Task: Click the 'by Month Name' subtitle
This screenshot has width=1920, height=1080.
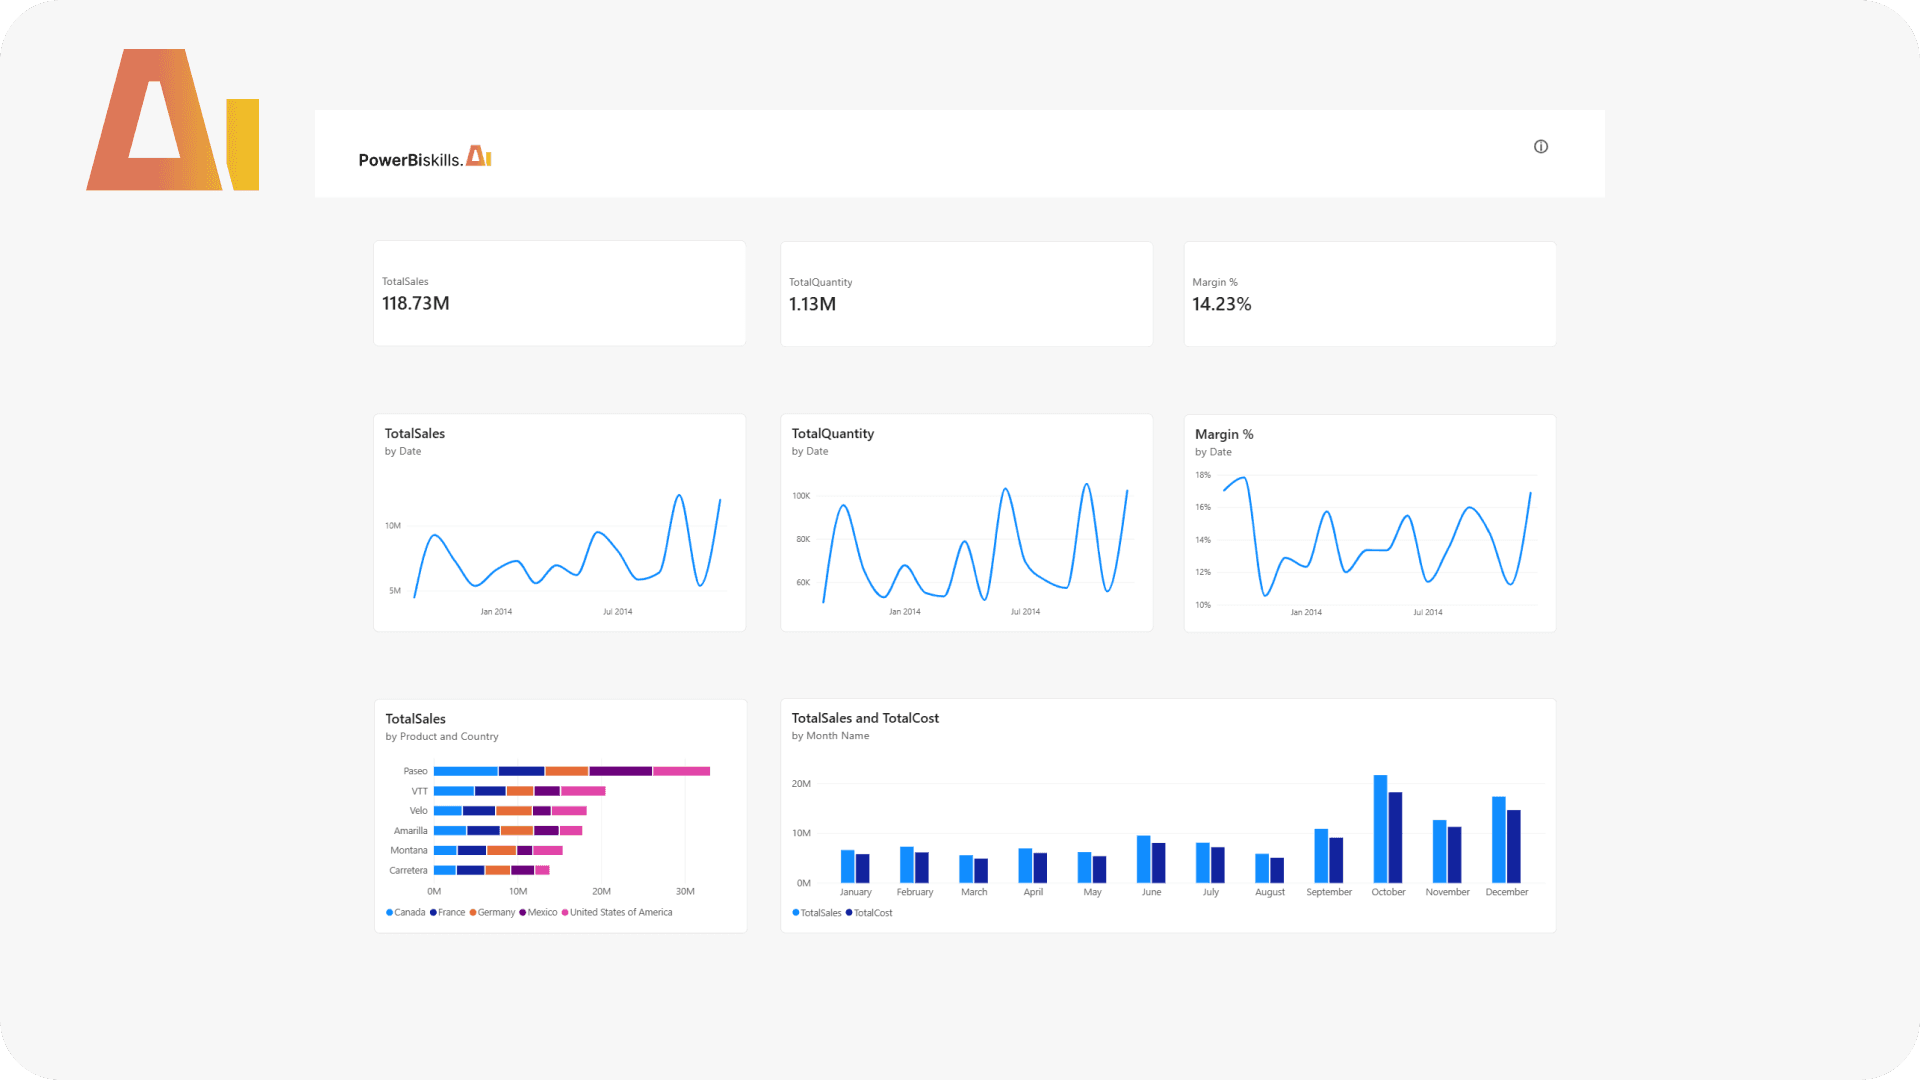Action: pyautogui.click(x=830, y=736)
